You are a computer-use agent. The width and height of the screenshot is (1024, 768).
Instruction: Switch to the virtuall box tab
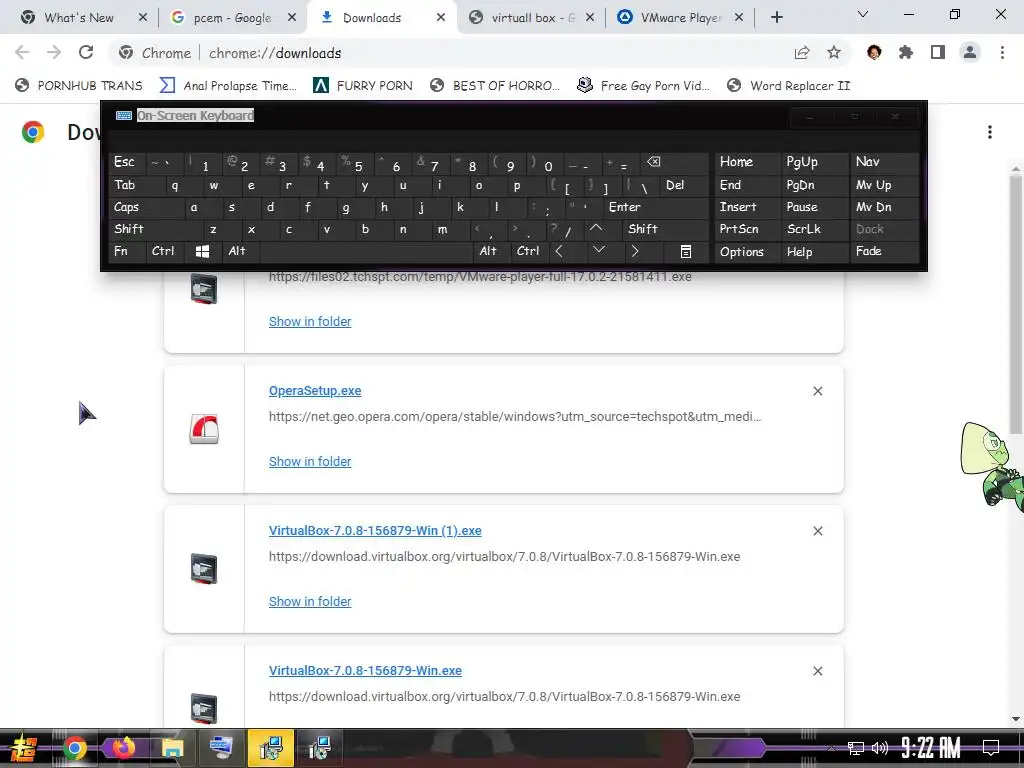(532, 18)
